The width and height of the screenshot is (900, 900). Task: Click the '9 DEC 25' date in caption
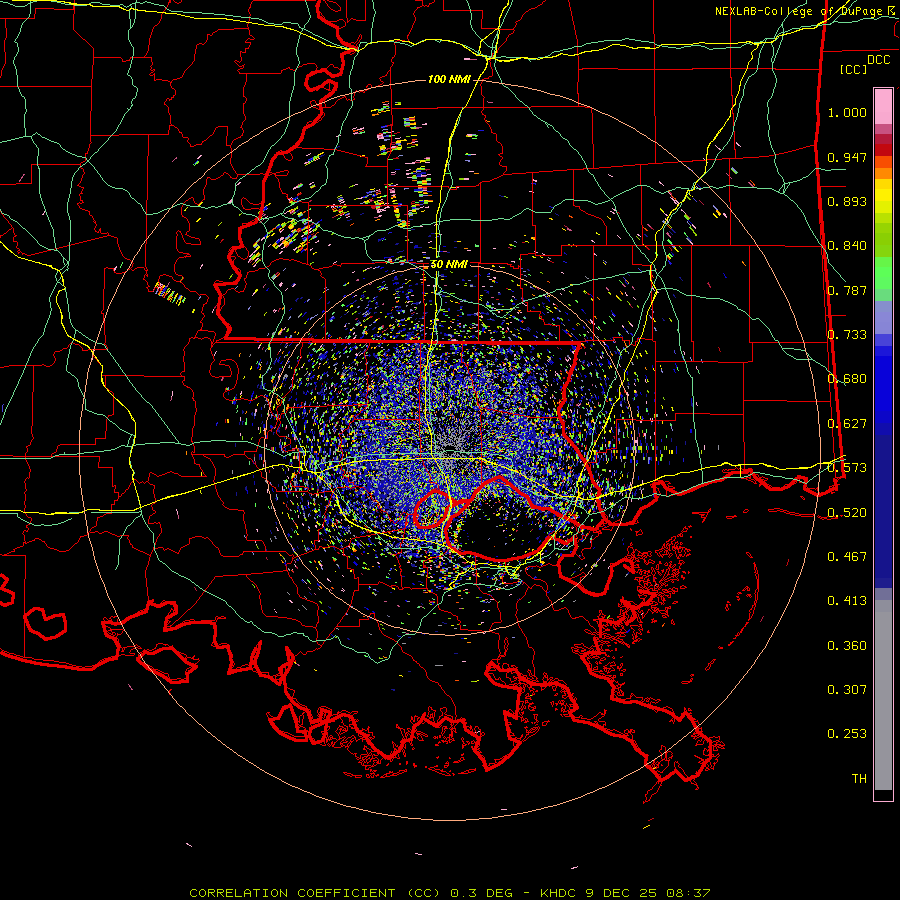623,893
